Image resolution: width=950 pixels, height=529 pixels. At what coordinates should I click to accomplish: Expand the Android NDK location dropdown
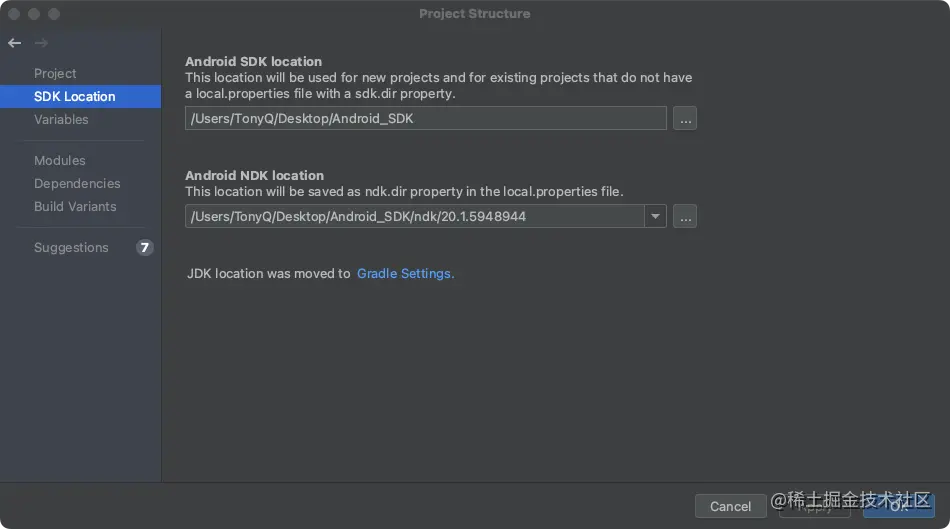coord(655,216)
